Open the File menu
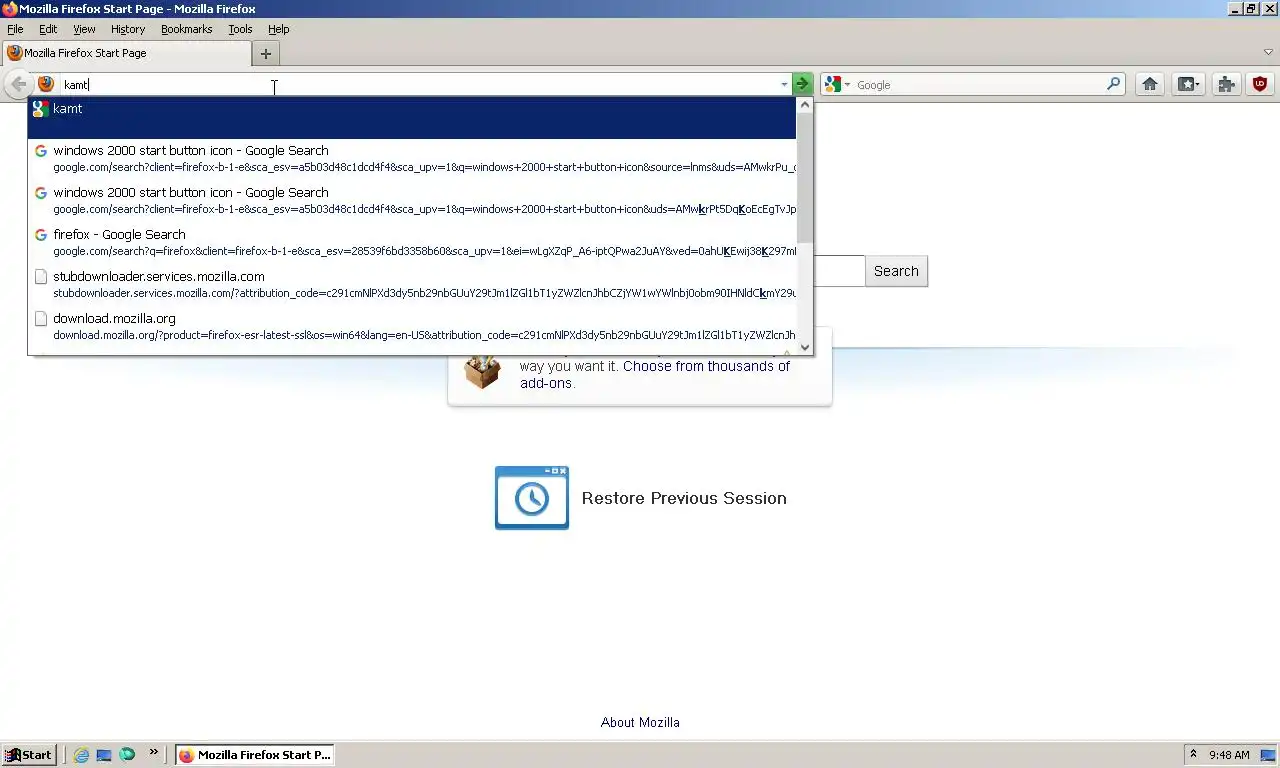Screen dimensions: 1280x768 15,29
